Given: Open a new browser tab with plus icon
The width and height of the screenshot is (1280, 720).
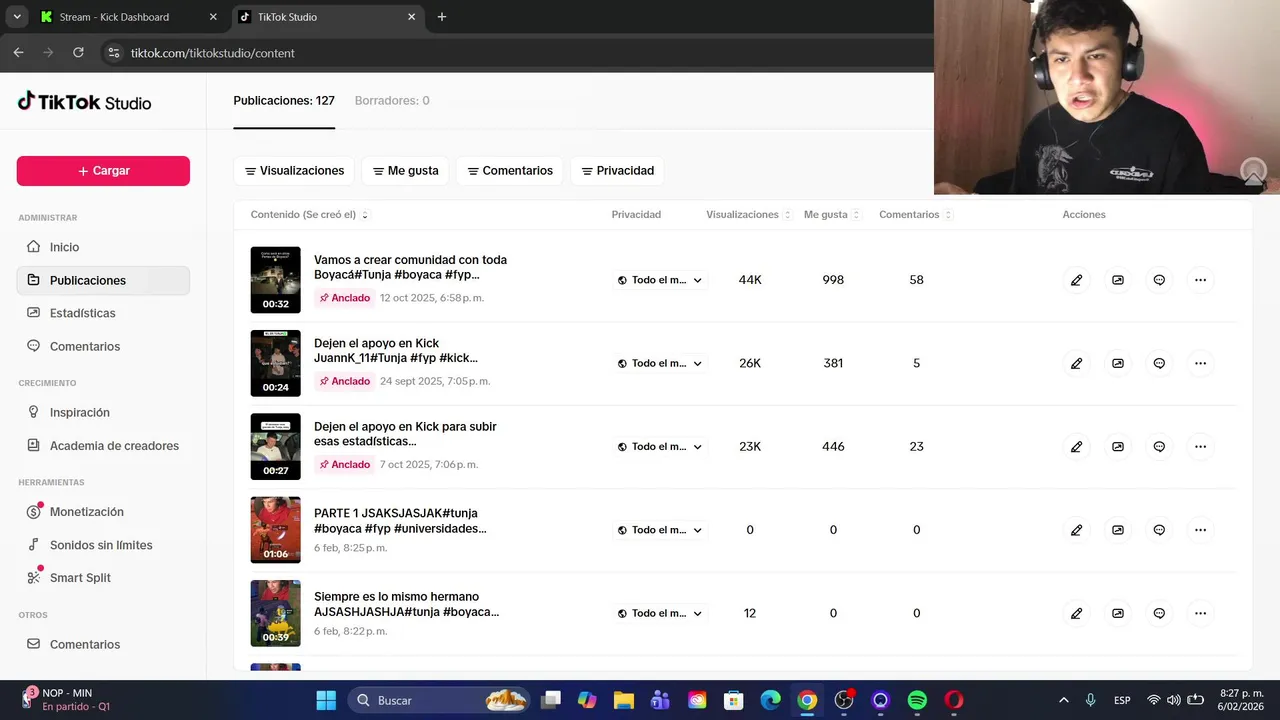Looking at the screenshot, I should [442, 17].
